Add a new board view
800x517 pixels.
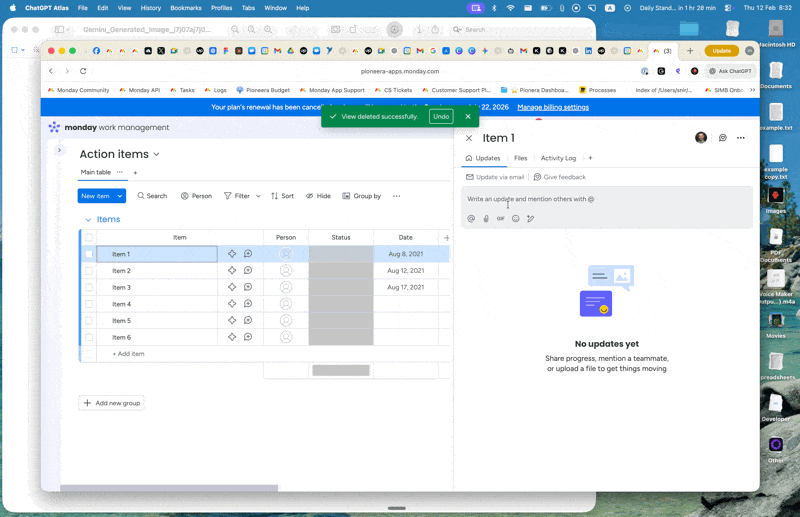tap(135, 173)
